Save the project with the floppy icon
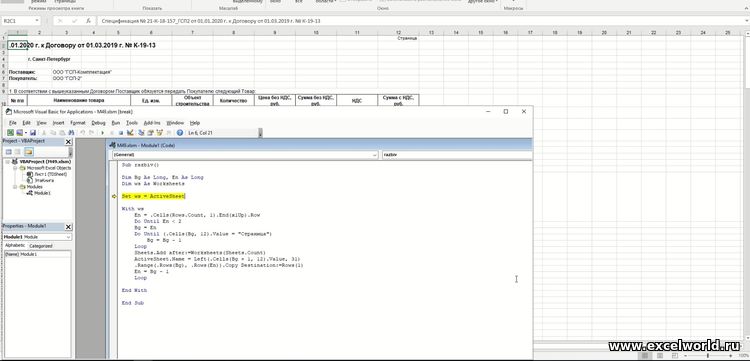Image resolution: width=750 pixels, height=361 pixels. coord(33,132)
